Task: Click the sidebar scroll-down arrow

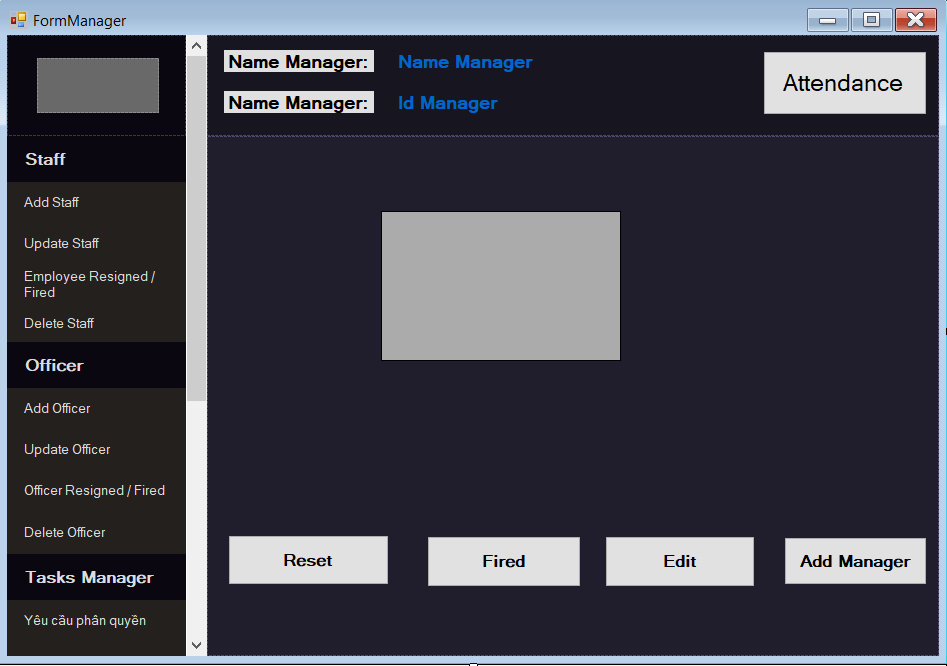Action: pyautogui.click(x=196, y=644)
